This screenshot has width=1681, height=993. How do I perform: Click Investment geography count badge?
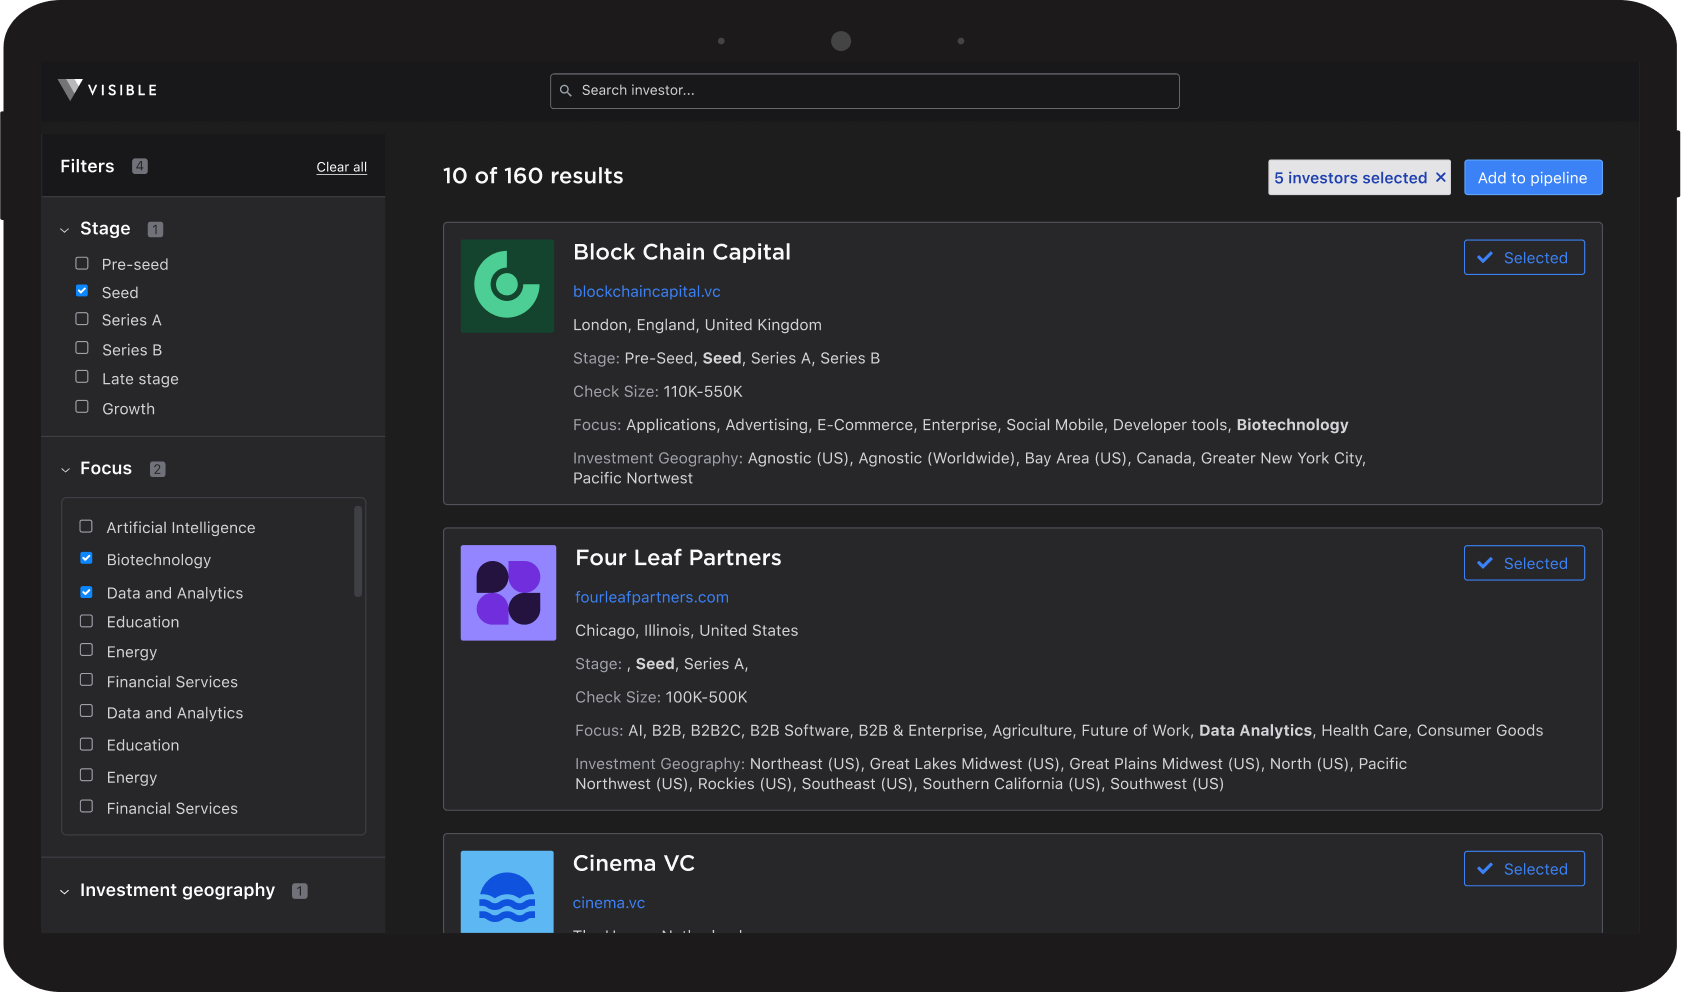299,891
